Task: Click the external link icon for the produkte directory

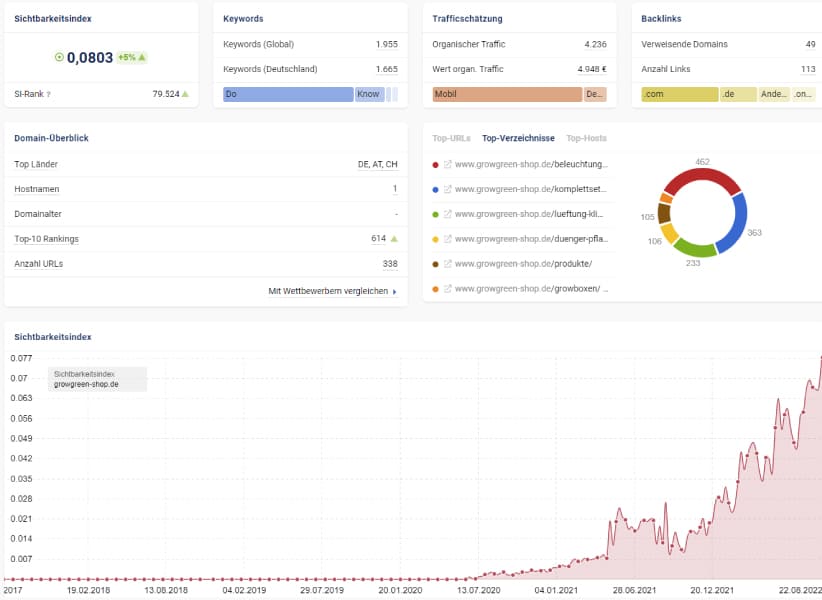Action: (448, 264)
